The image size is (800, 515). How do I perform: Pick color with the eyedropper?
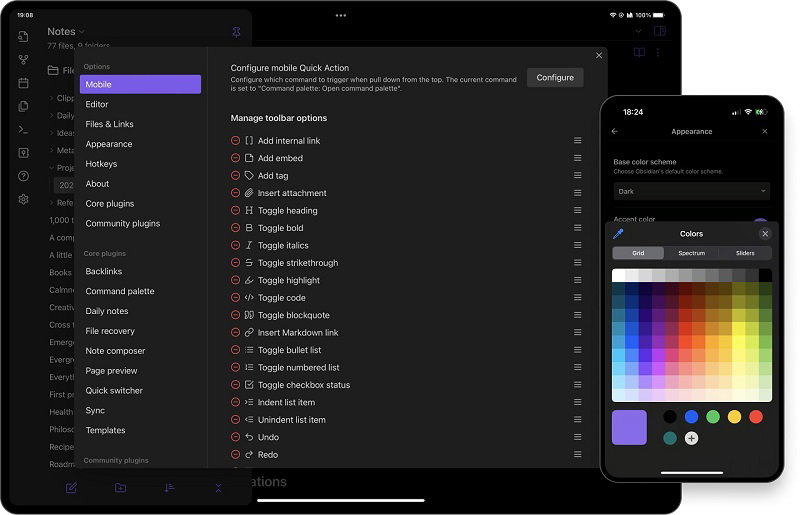click(x=618, y=234)
